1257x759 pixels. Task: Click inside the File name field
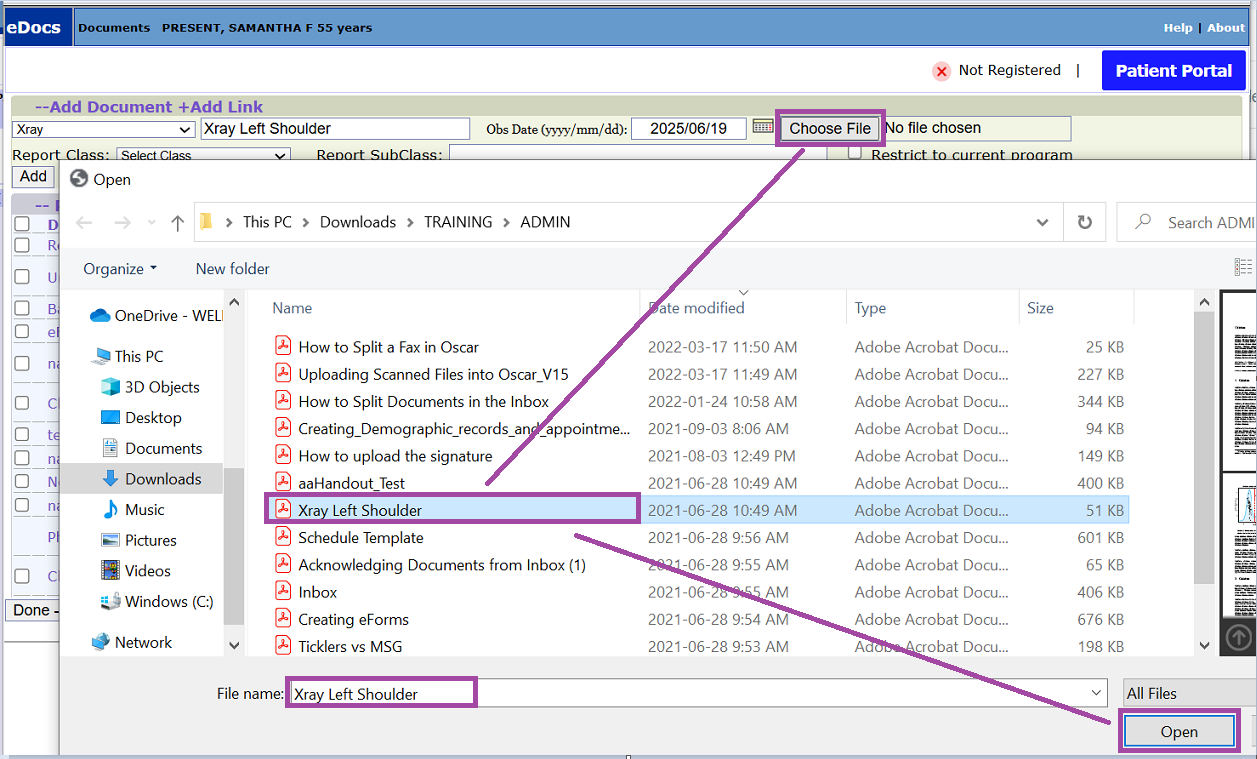coord(380,692)
